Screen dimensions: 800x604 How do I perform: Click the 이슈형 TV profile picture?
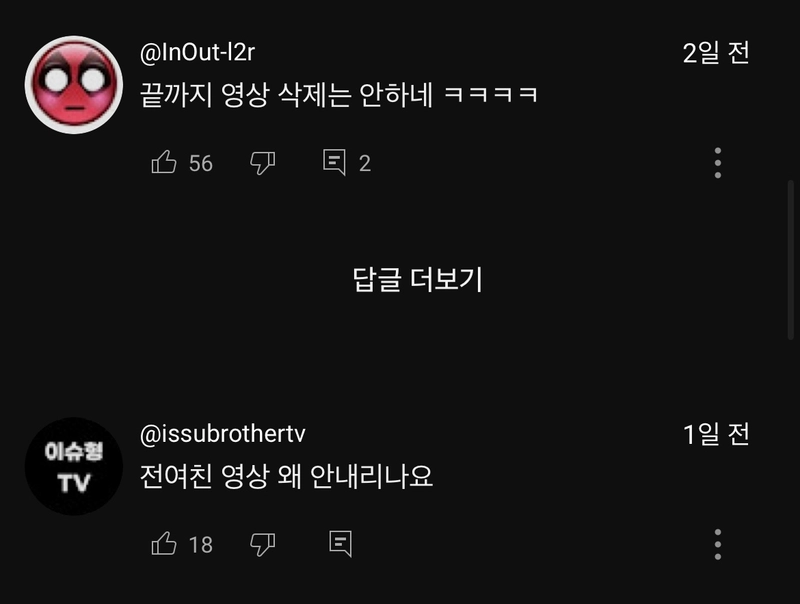(74, 466)
